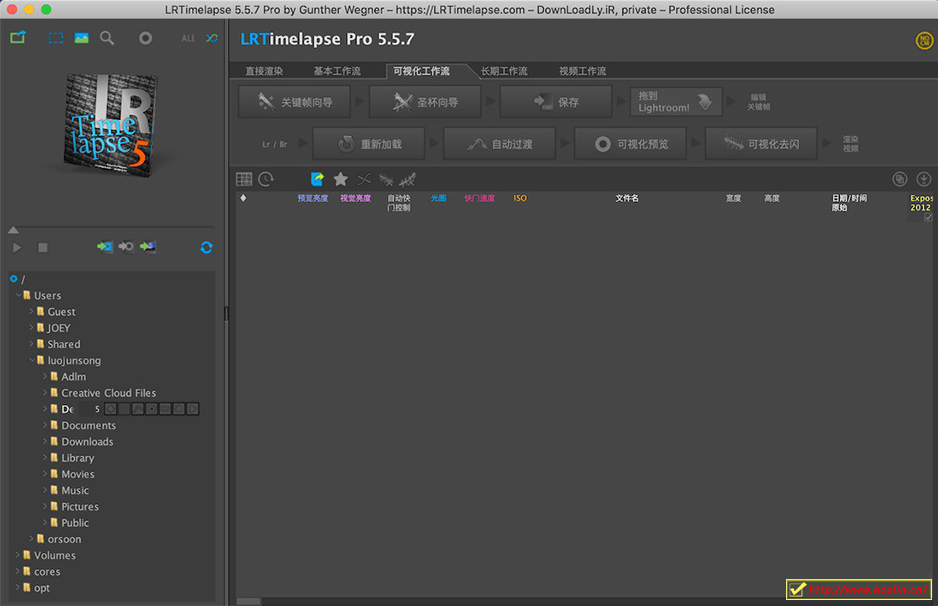Expand the Documents folder
938x606 pixels.
click(45, 425)
